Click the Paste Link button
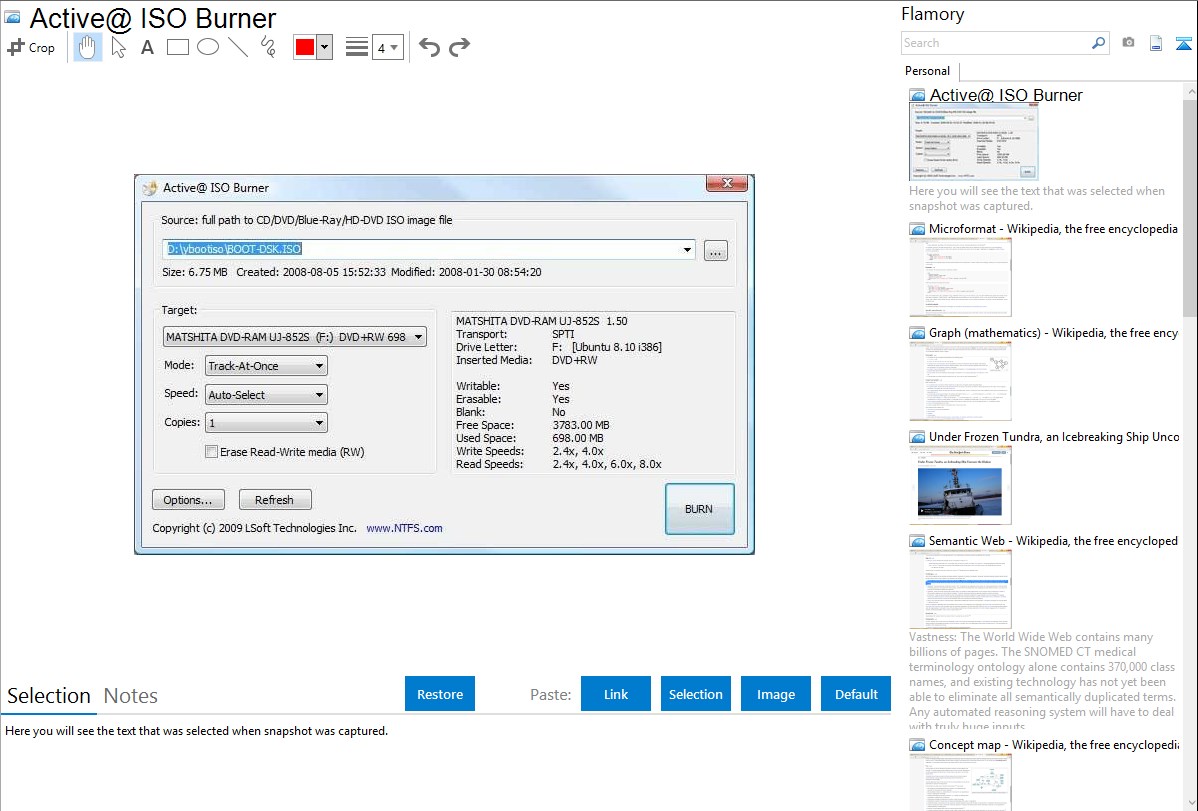 (616, 694)
